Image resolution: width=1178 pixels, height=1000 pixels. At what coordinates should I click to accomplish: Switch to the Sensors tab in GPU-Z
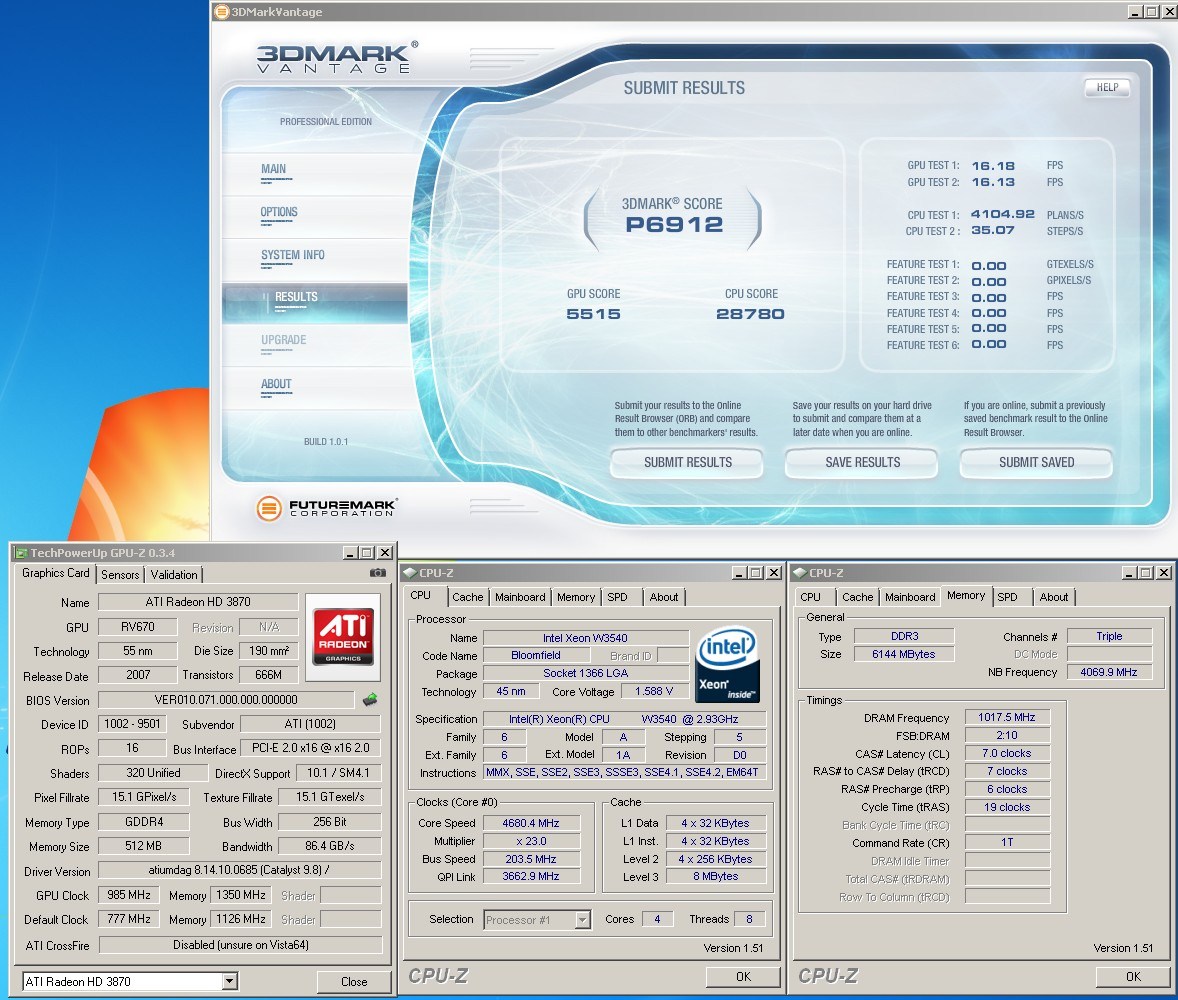coord(120,575)
